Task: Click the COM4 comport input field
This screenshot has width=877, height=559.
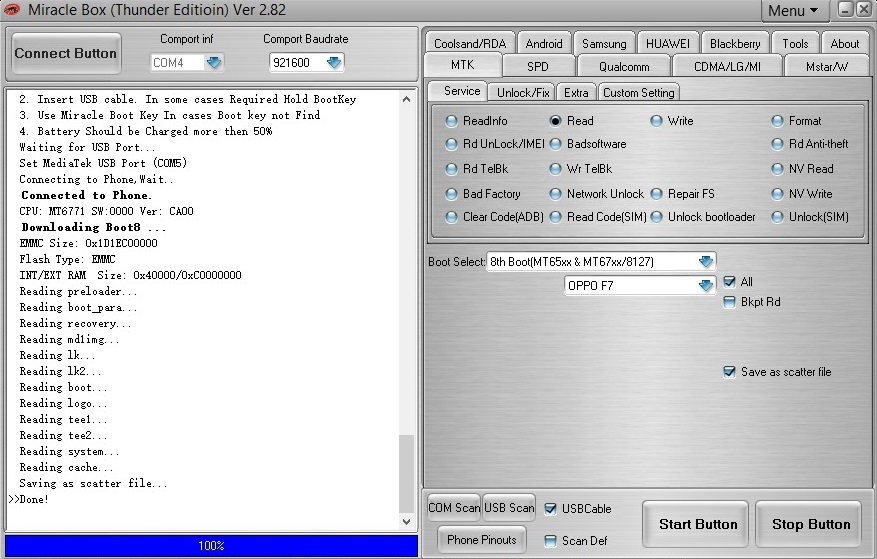Action: pos(177,63)
